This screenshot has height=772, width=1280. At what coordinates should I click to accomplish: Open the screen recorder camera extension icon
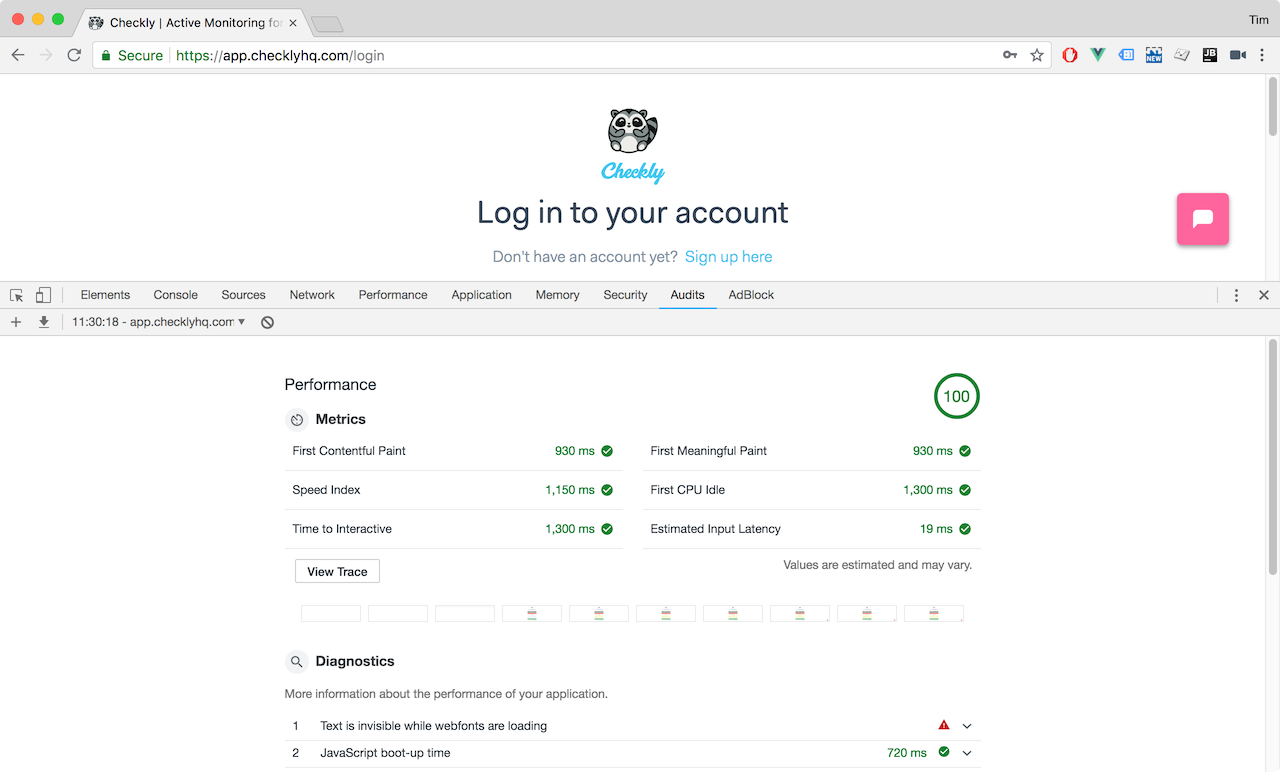[x=1237, y=55]
